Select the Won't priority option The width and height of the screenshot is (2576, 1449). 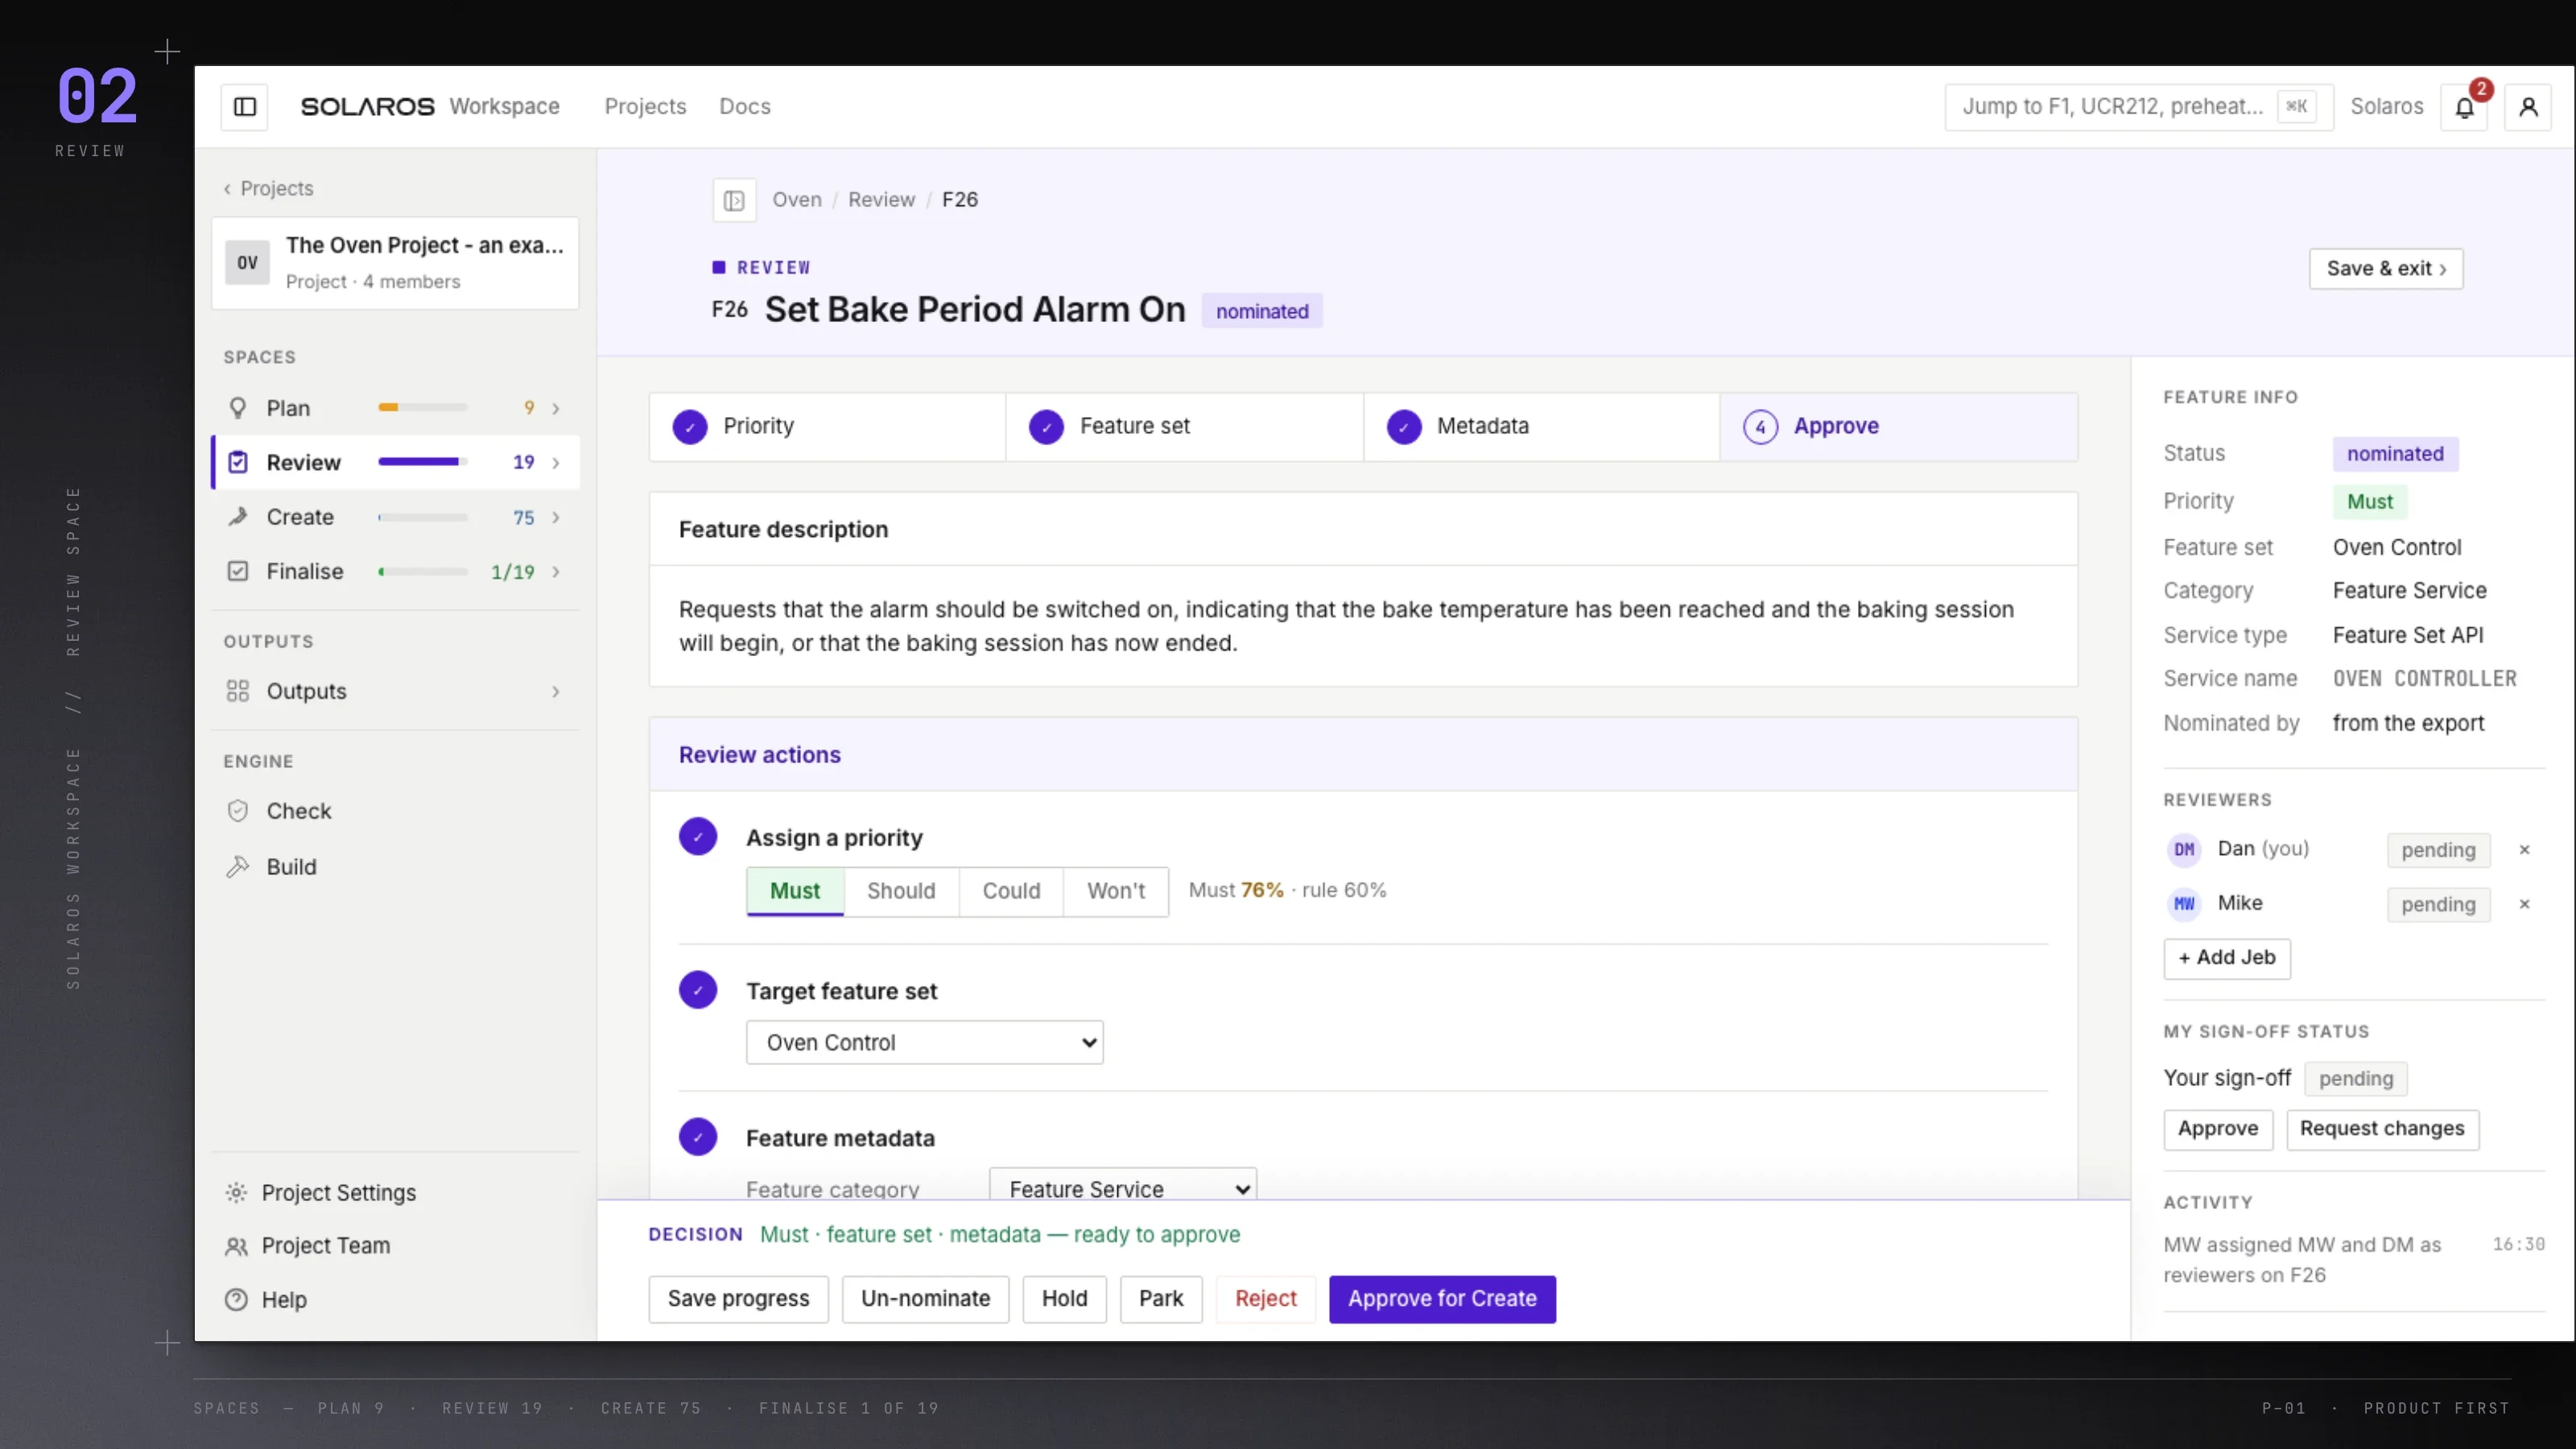click(x=1116, y=891)
